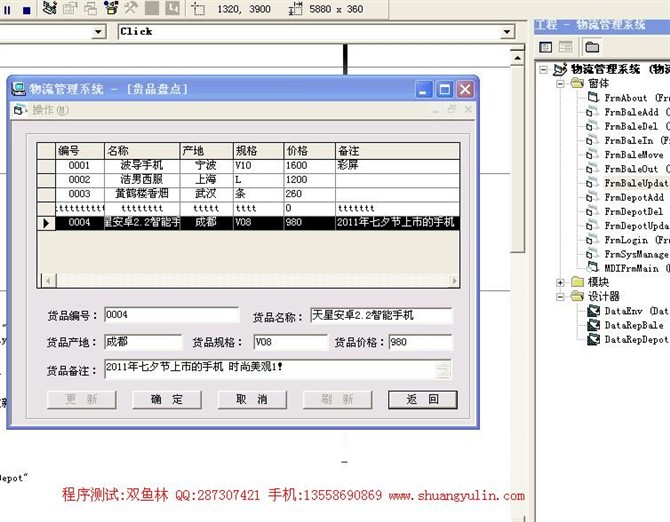Click in the 货品产地 field
The width and height of the screenshot is (670, 522).
143,342
